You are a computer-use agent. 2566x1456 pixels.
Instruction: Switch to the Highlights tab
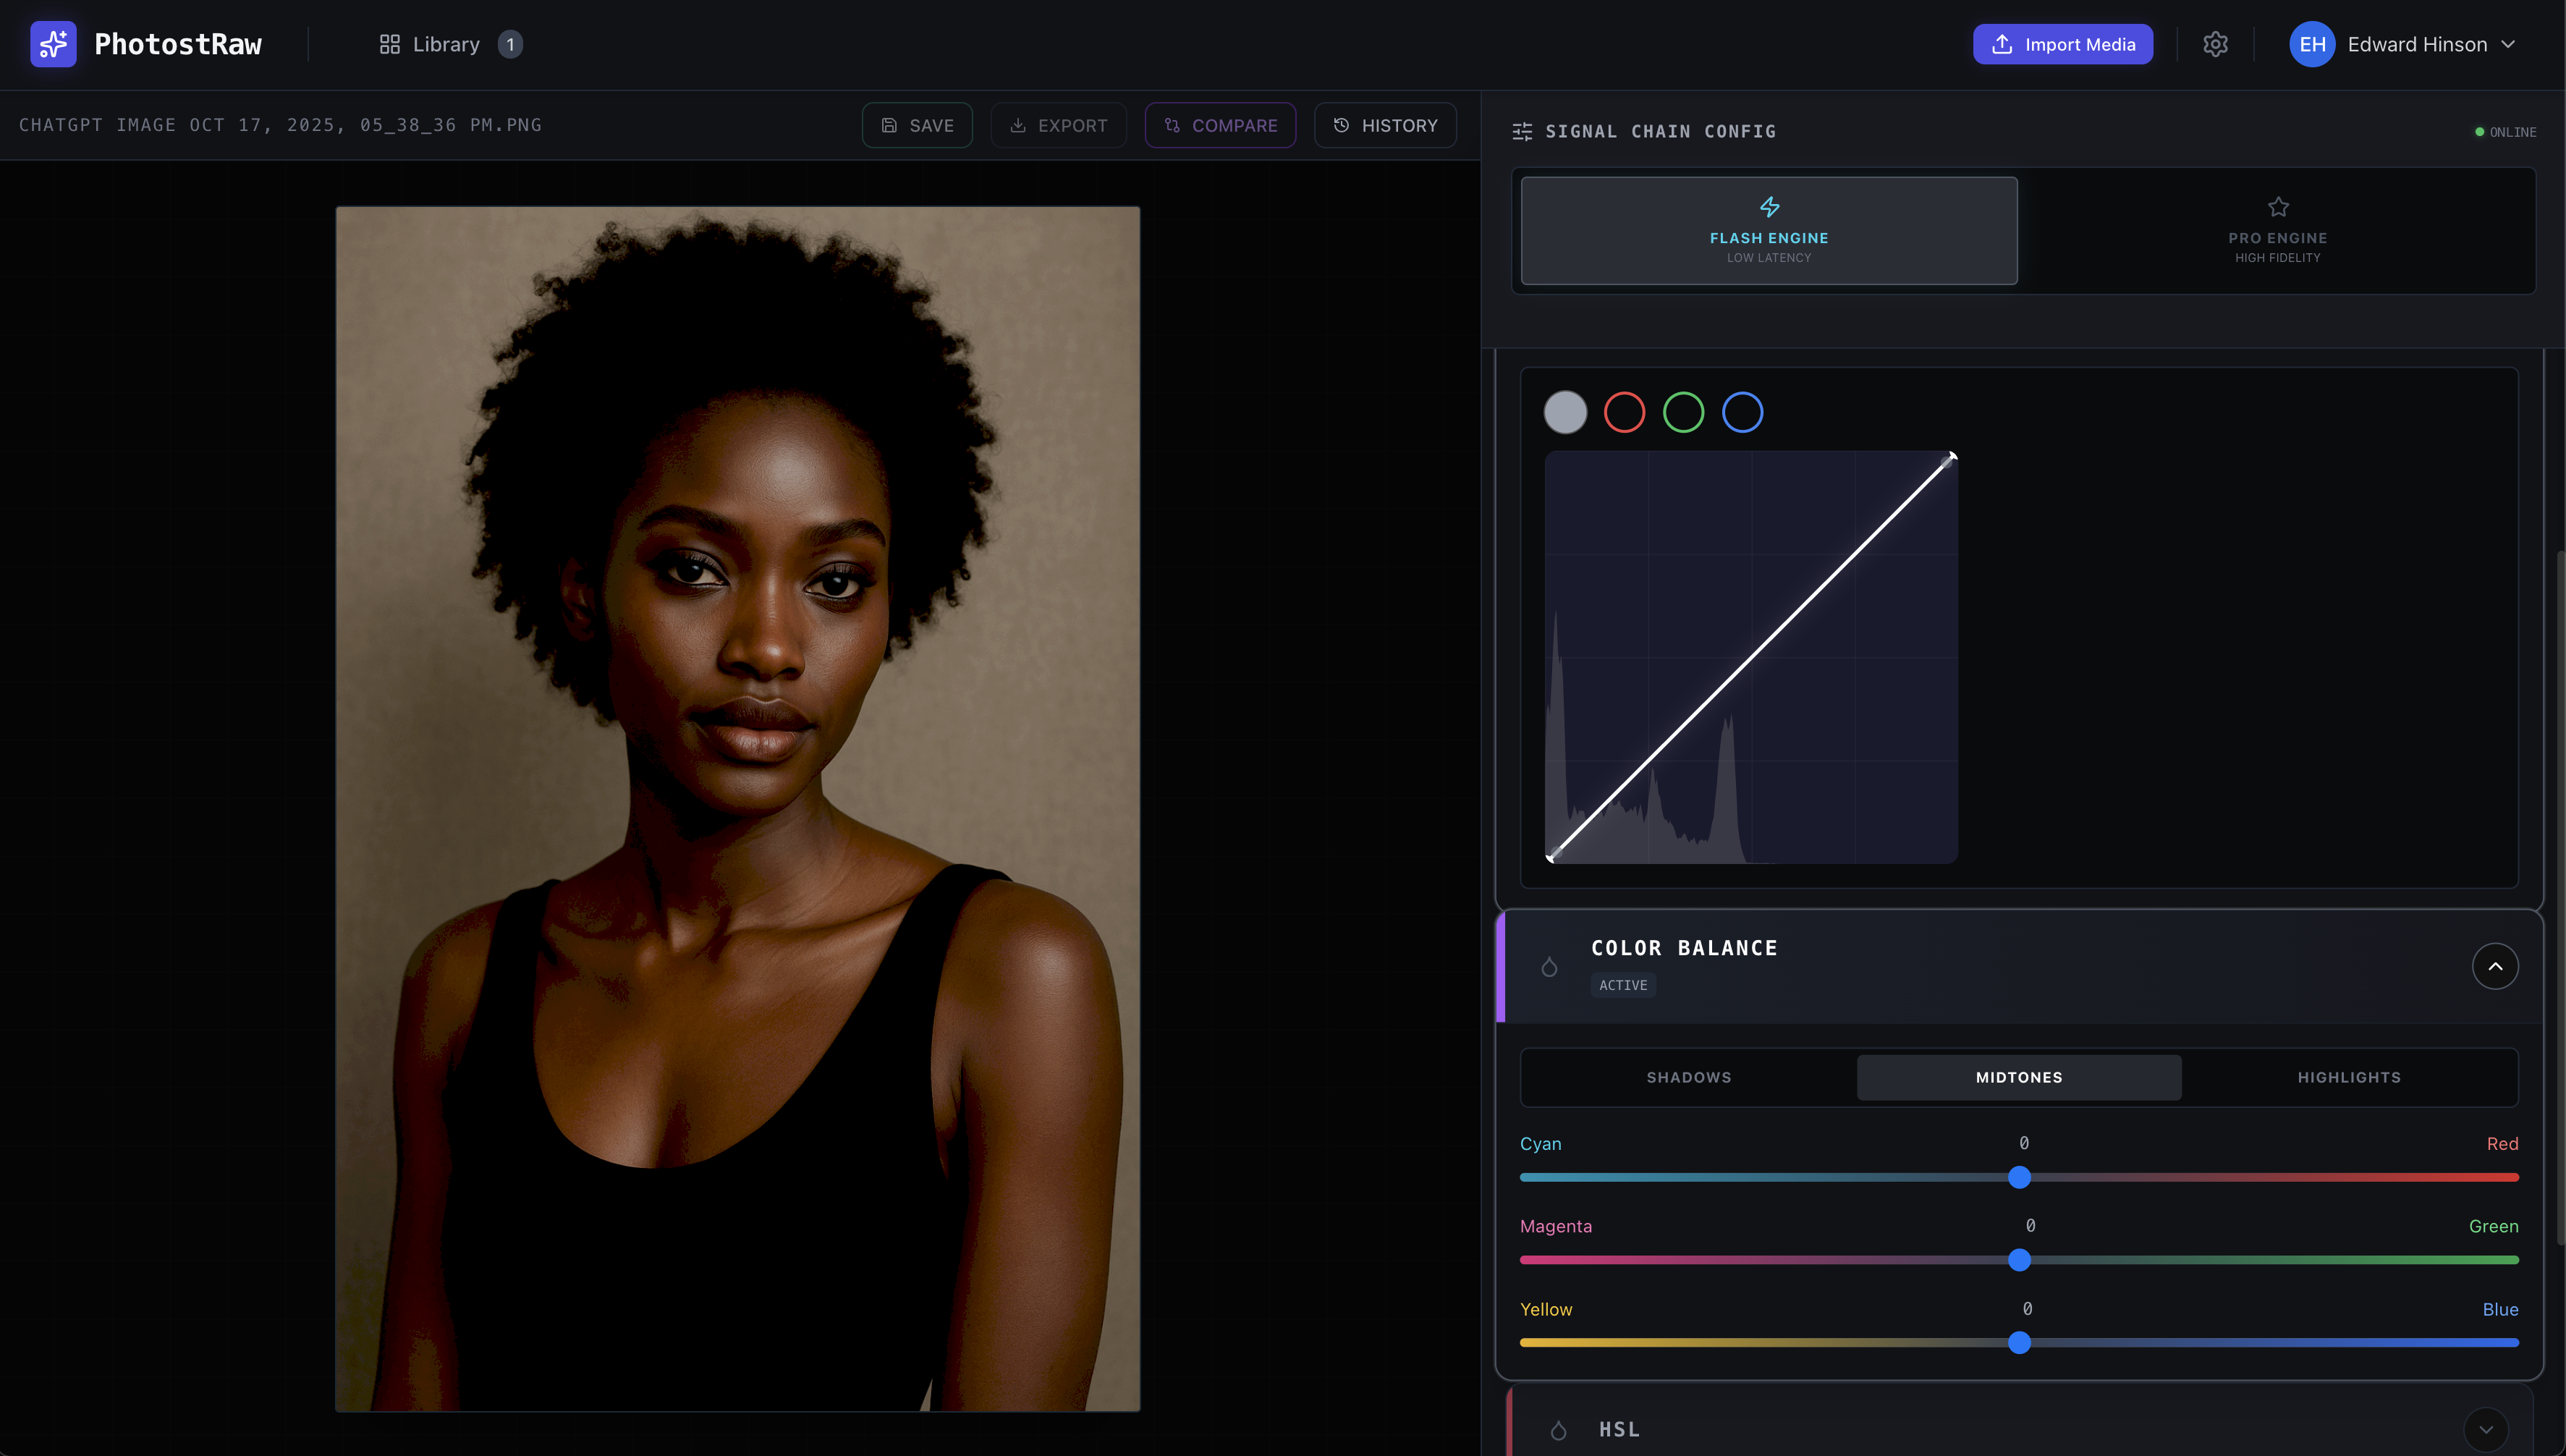(2348, 1077)
